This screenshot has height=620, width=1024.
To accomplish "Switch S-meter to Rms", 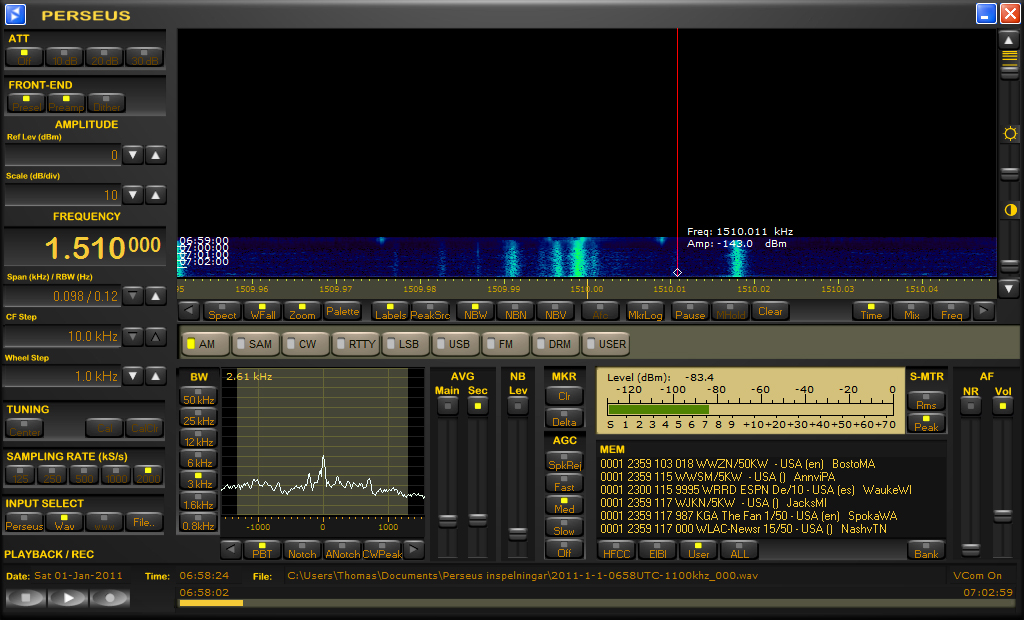I will pos(926,401).
